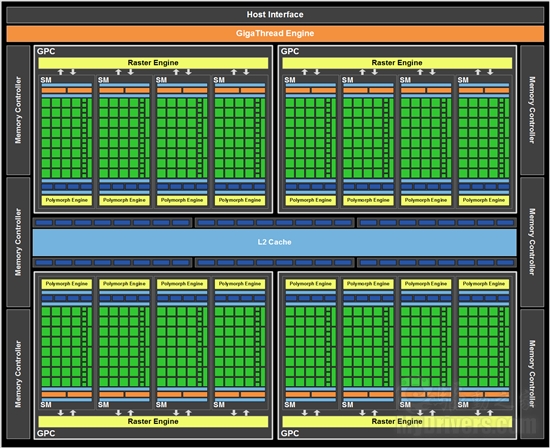Click the last SM label in the upper-left GPC
The height and width of the screenshot is (448, 550).
(x=219, y=80)
